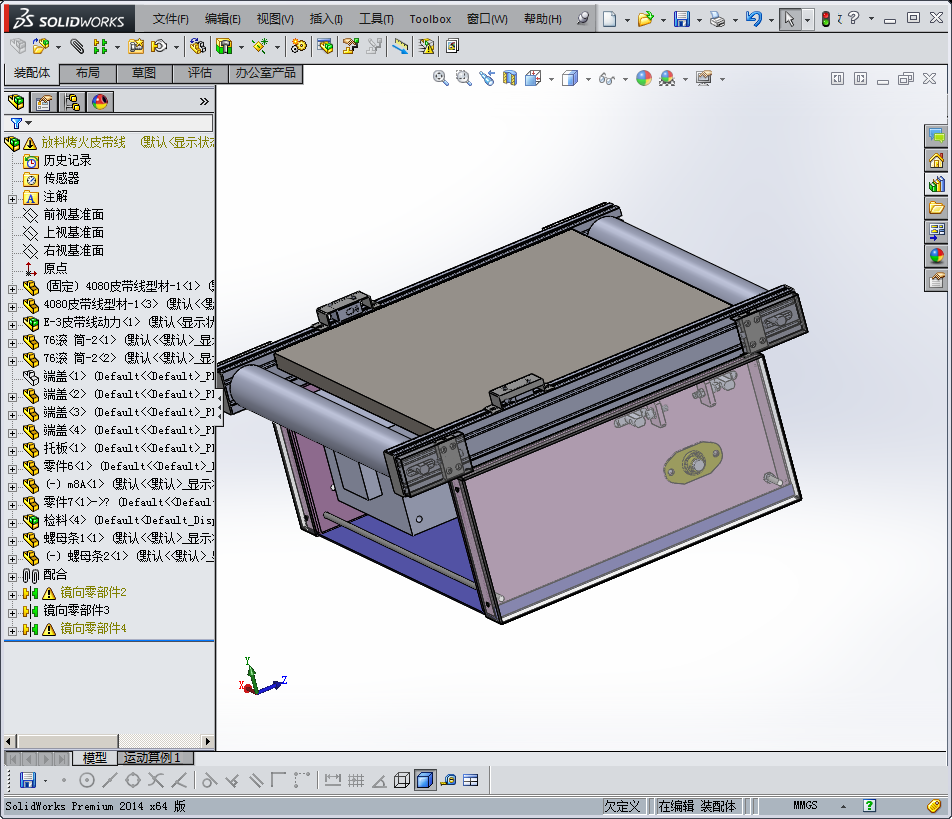Screen dimensions: 952x819
Task: Click the Insert Components toolbar icon
Action: pyautogui.click(x=41, y=46)
